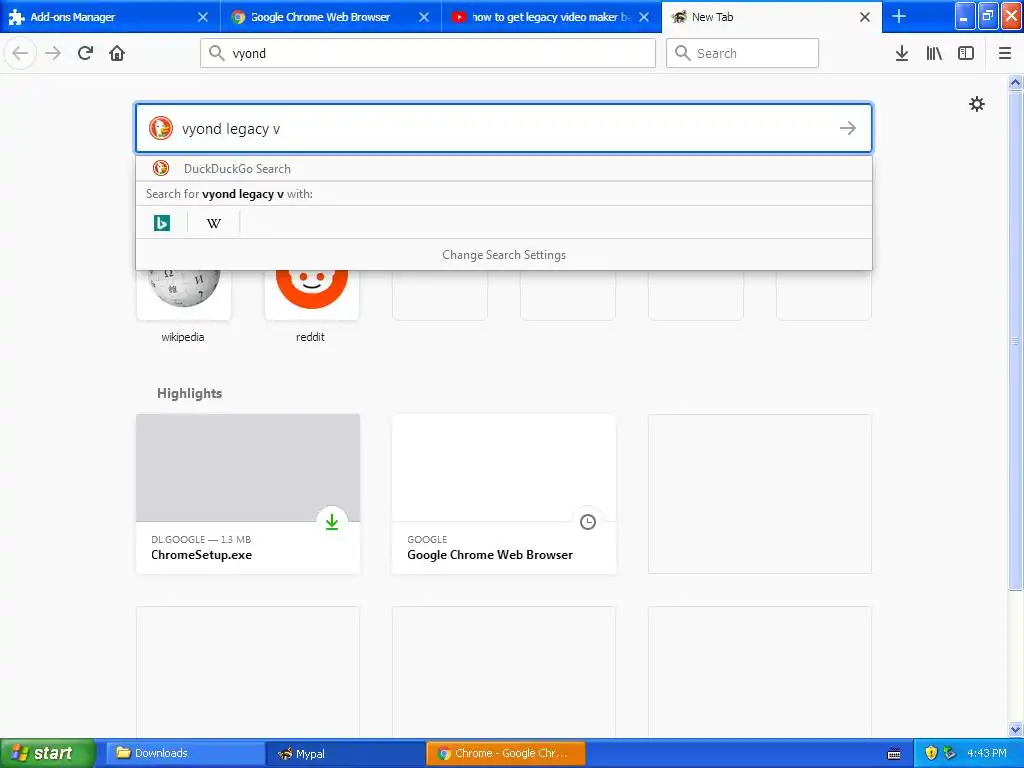Search with Bing icon
This screenshot has height=768, width=1024.
point(162,223)
